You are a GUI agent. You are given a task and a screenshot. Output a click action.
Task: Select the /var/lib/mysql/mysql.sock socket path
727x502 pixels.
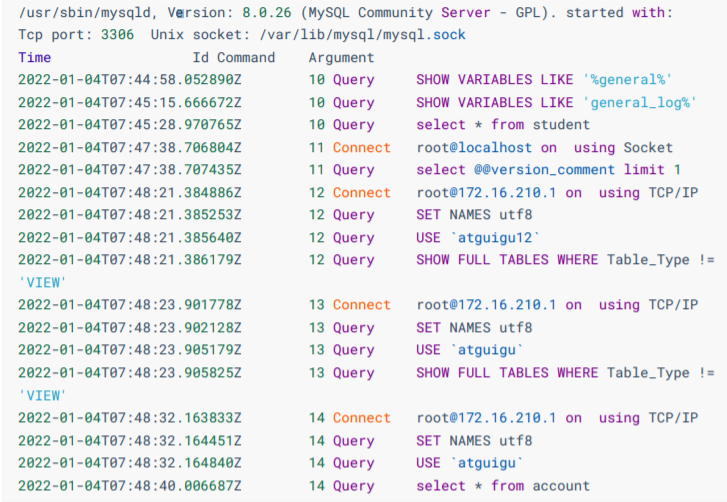363,35
